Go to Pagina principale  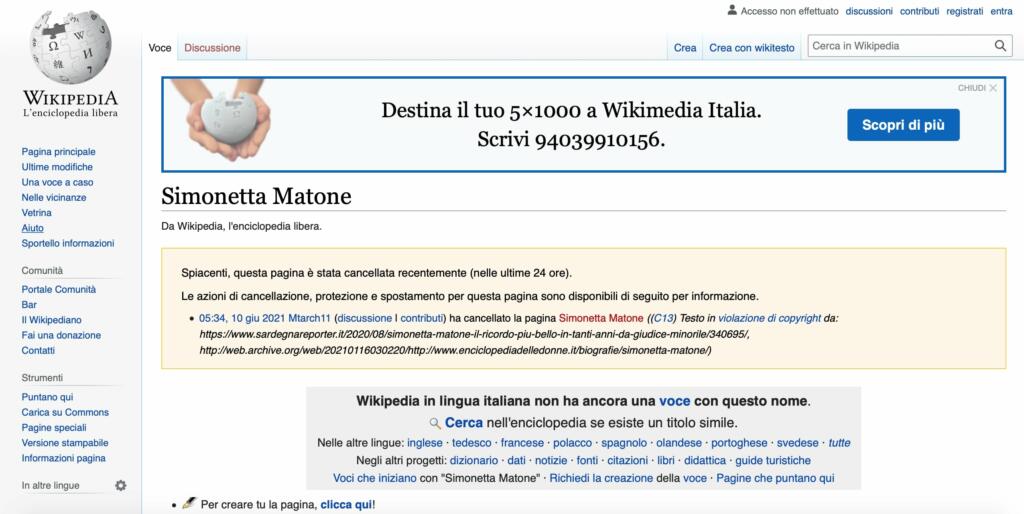[58, 152]
